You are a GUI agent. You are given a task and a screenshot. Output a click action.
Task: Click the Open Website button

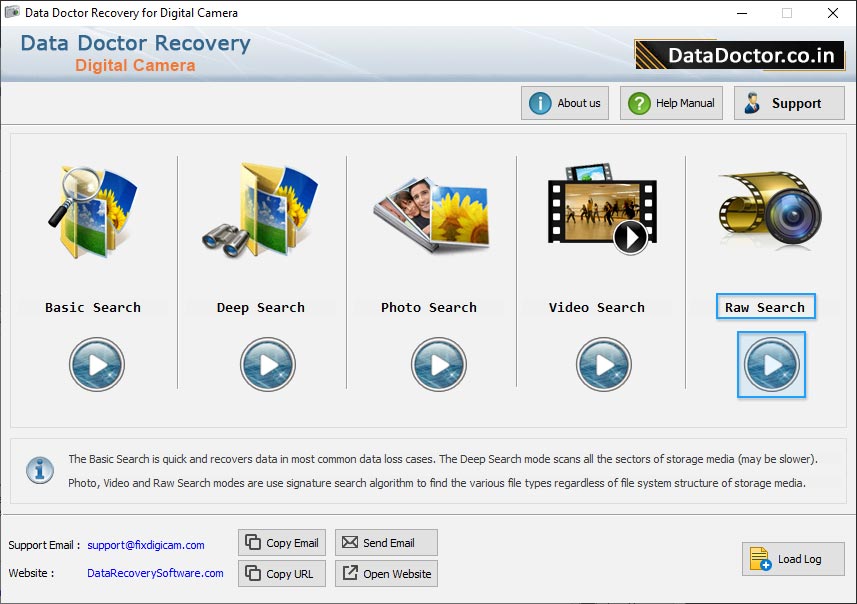(386, 574)
